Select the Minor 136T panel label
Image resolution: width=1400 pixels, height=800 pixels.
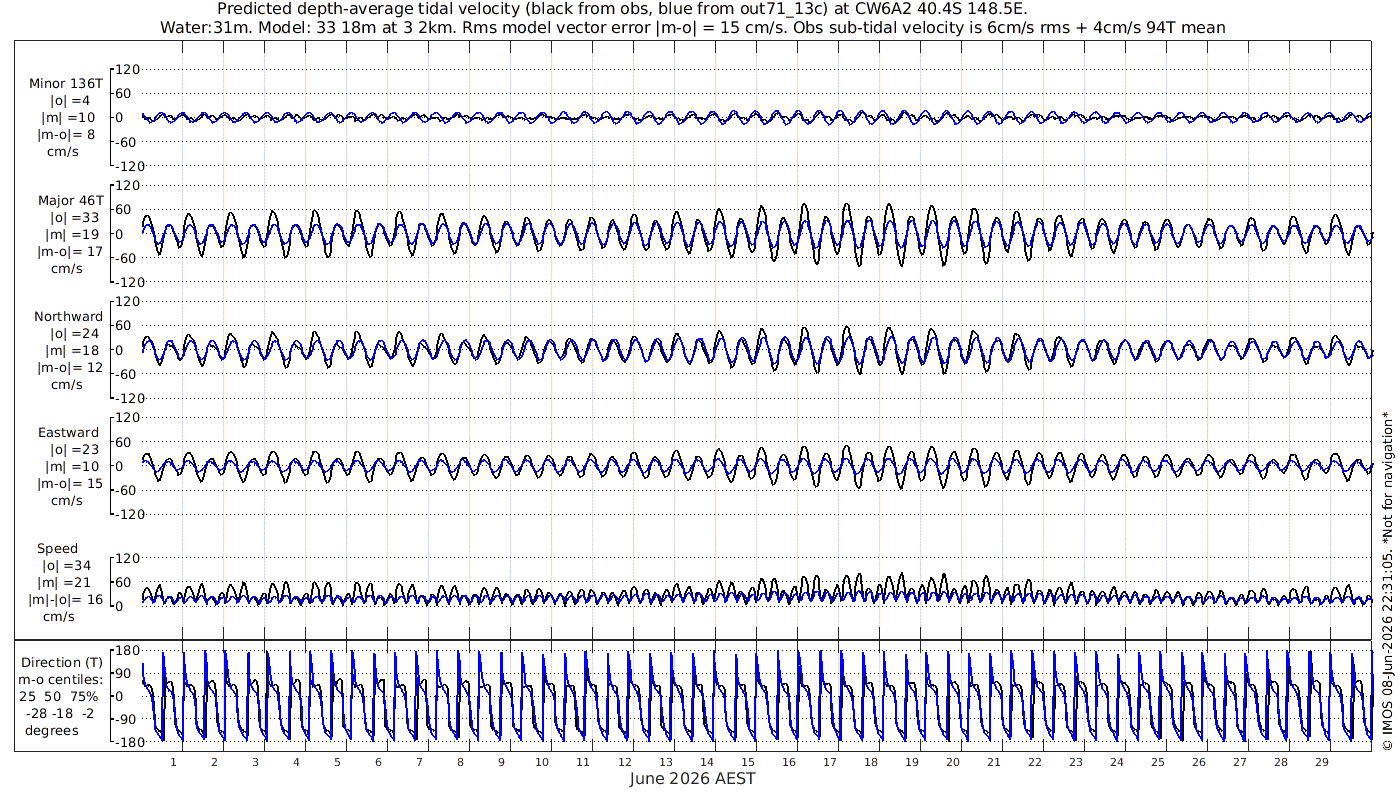[x=66, y=84]
